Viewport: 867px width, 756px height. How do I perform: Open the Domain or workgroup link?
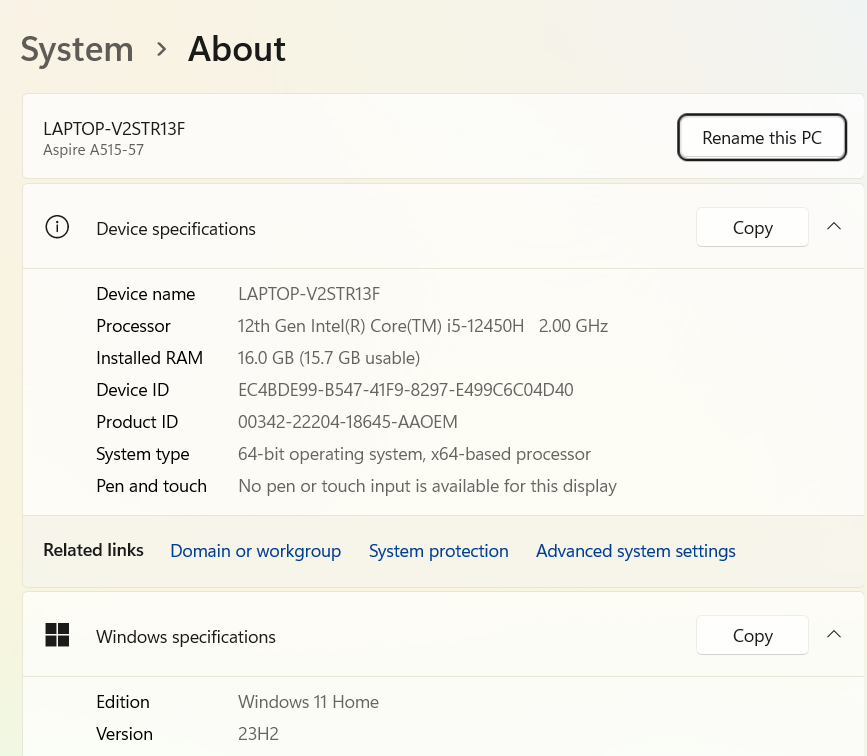(255, 551)
